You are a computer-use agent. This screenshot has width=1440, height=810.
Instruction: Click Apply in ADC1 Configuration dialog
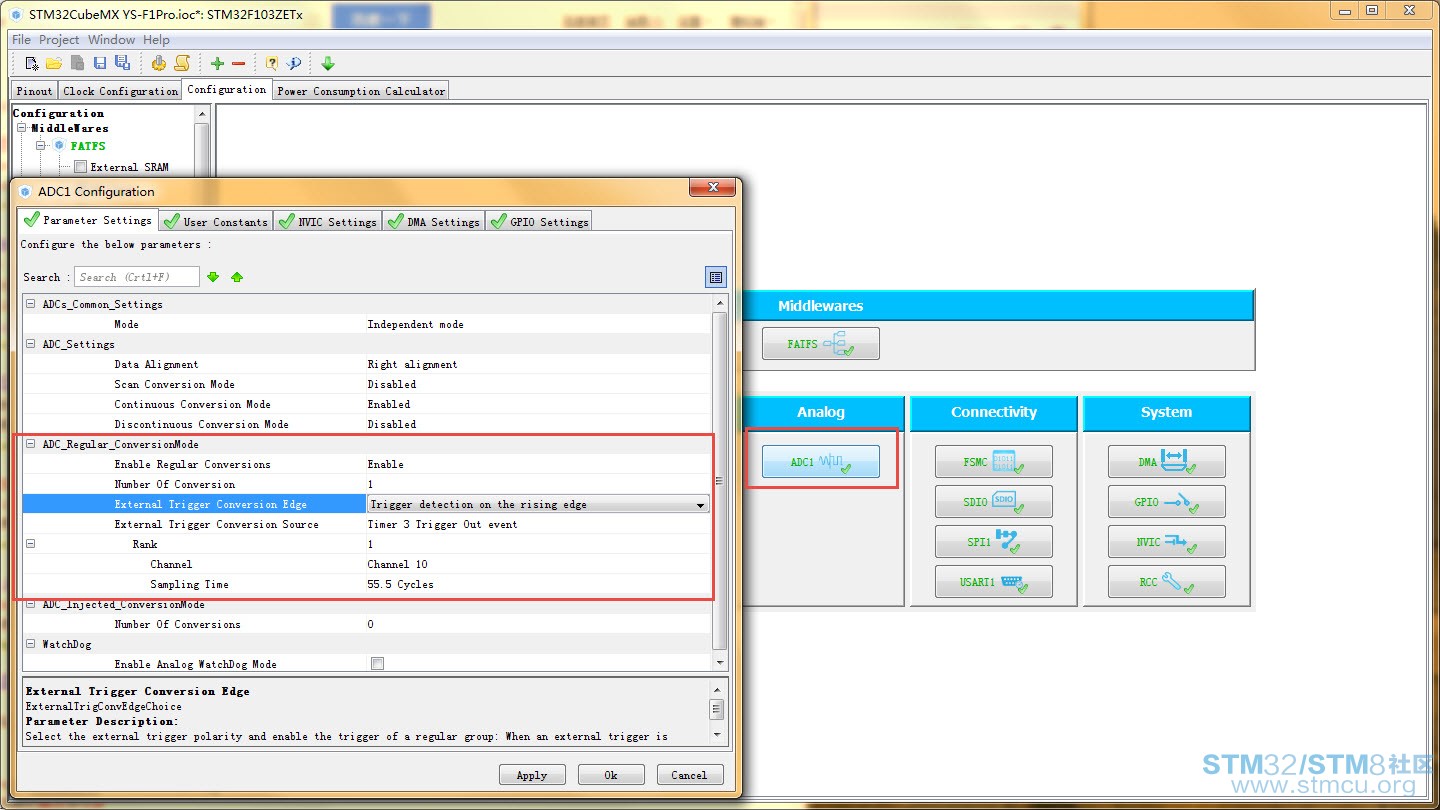click(532, 775)
